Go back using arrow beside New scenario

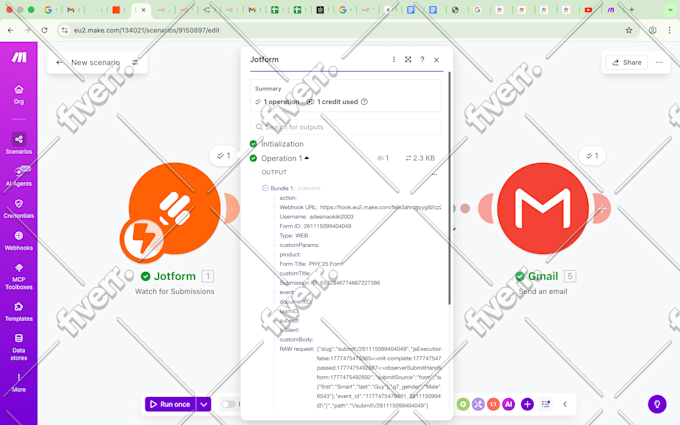pos(59,62)
